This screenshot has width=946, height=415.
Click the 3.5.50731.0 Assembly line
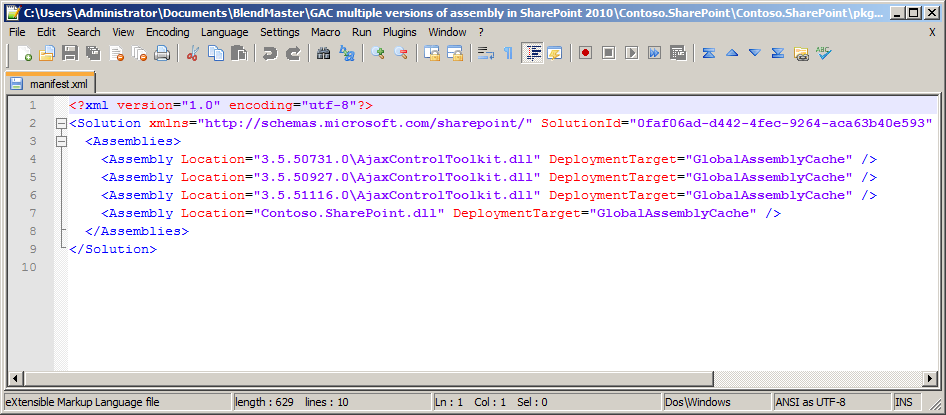coord(489,159)
